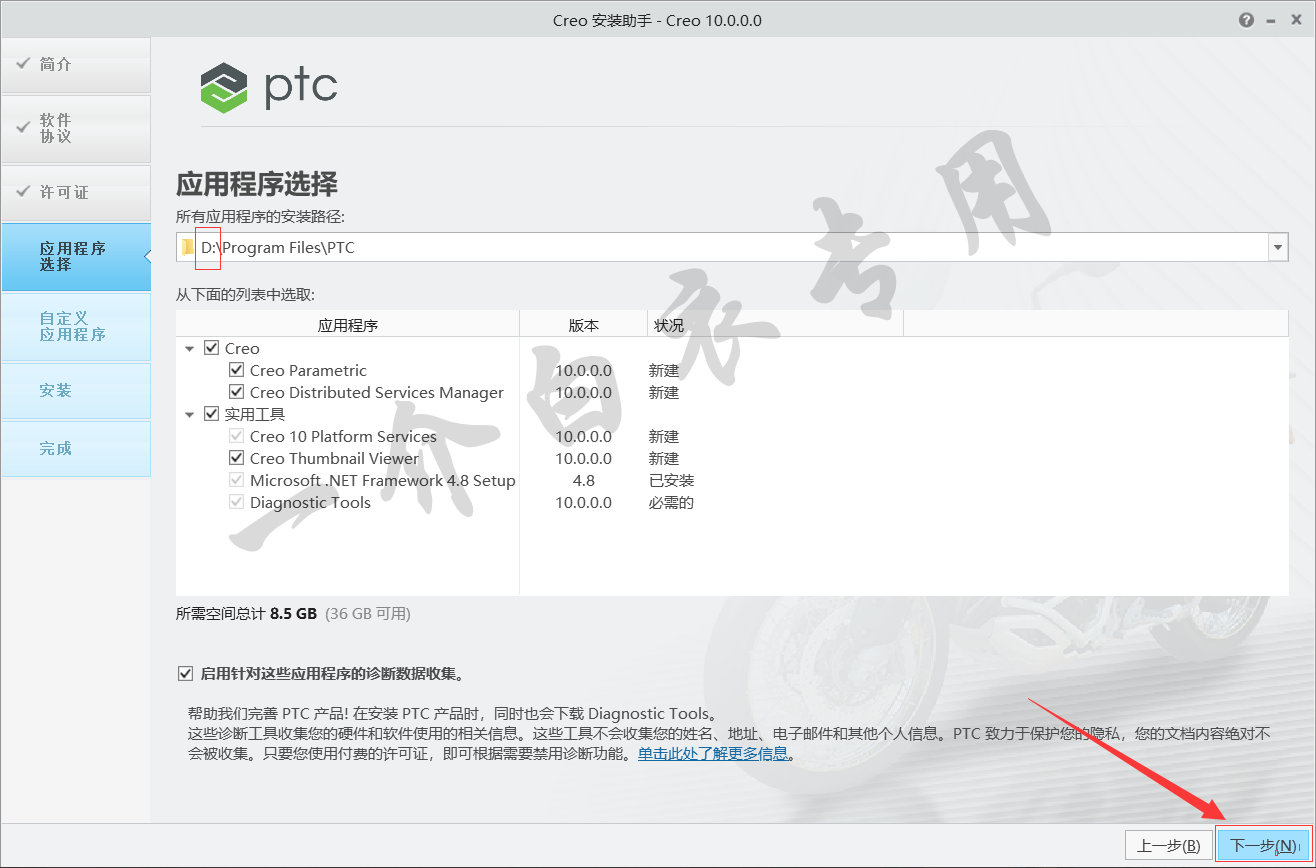Select the Creo Distributed Services Manager label
The image size is (1316, 868).
point(377,392)
